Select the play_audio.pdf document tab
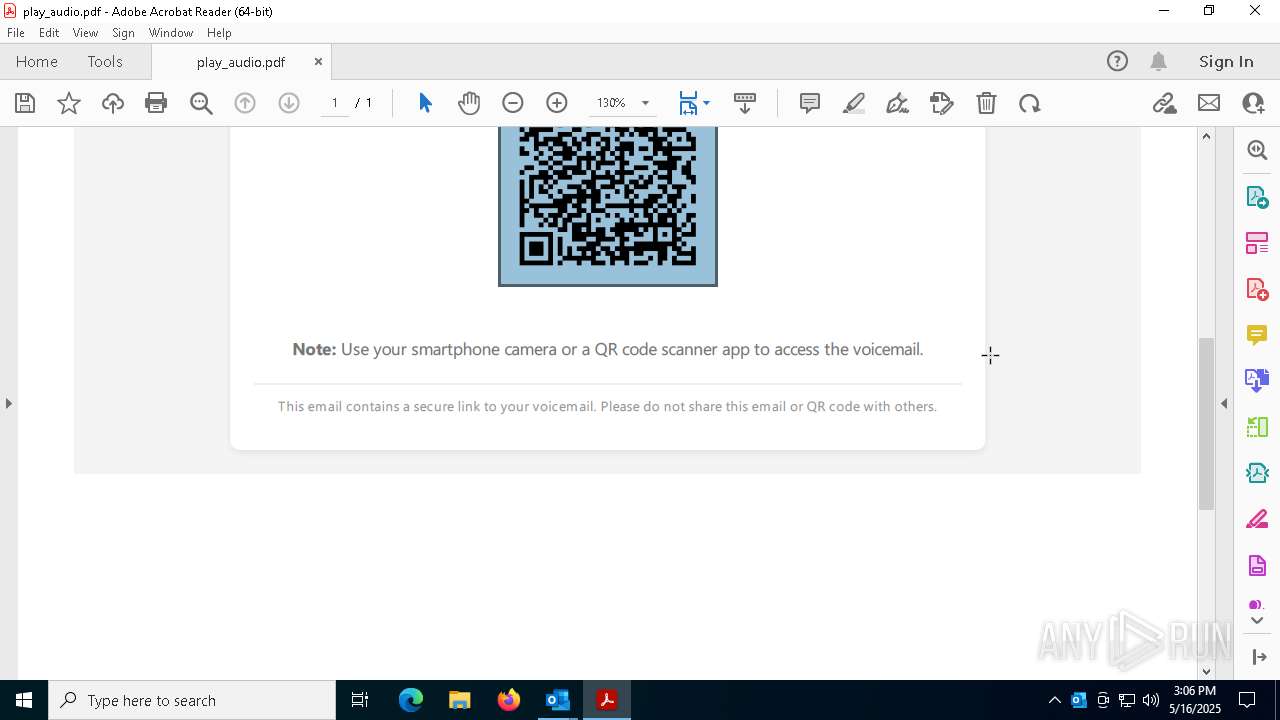1280x720 pixels. pyautogui.click(x=241, y=62)
